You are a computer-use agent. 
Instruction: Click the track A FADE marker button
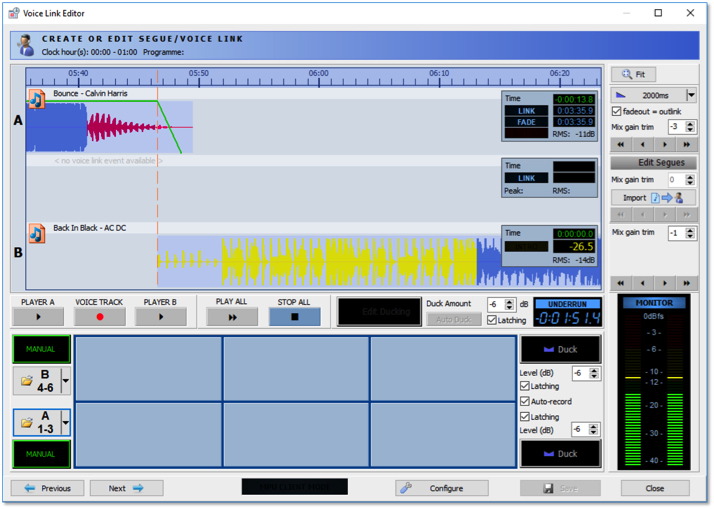click(x=526, y=122)
